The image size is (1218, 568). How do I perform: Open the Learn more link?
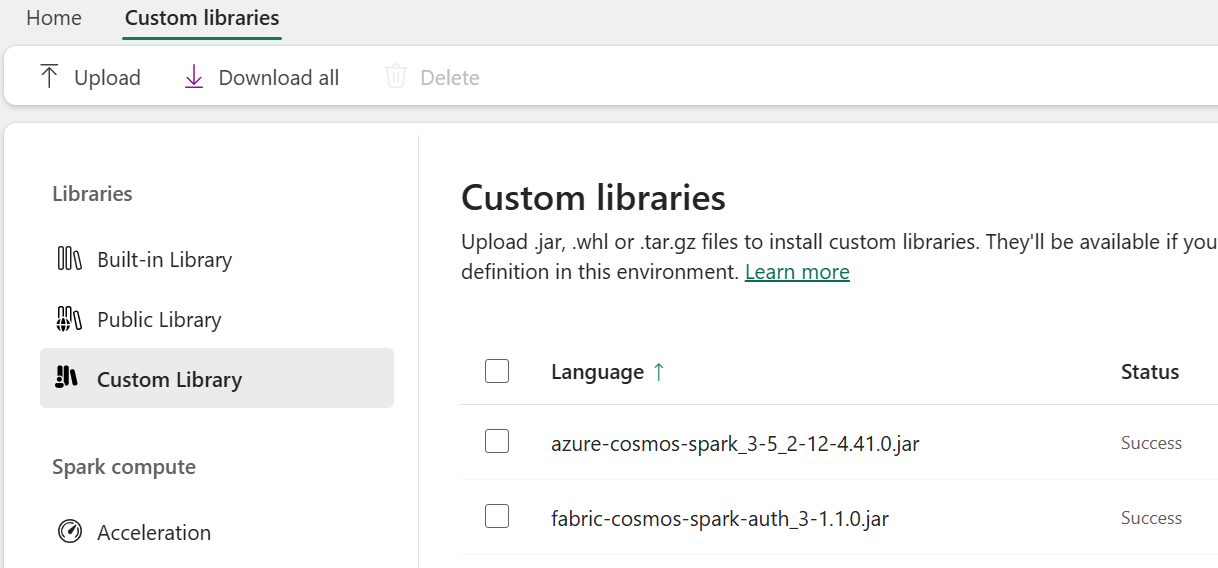point(797,272)
